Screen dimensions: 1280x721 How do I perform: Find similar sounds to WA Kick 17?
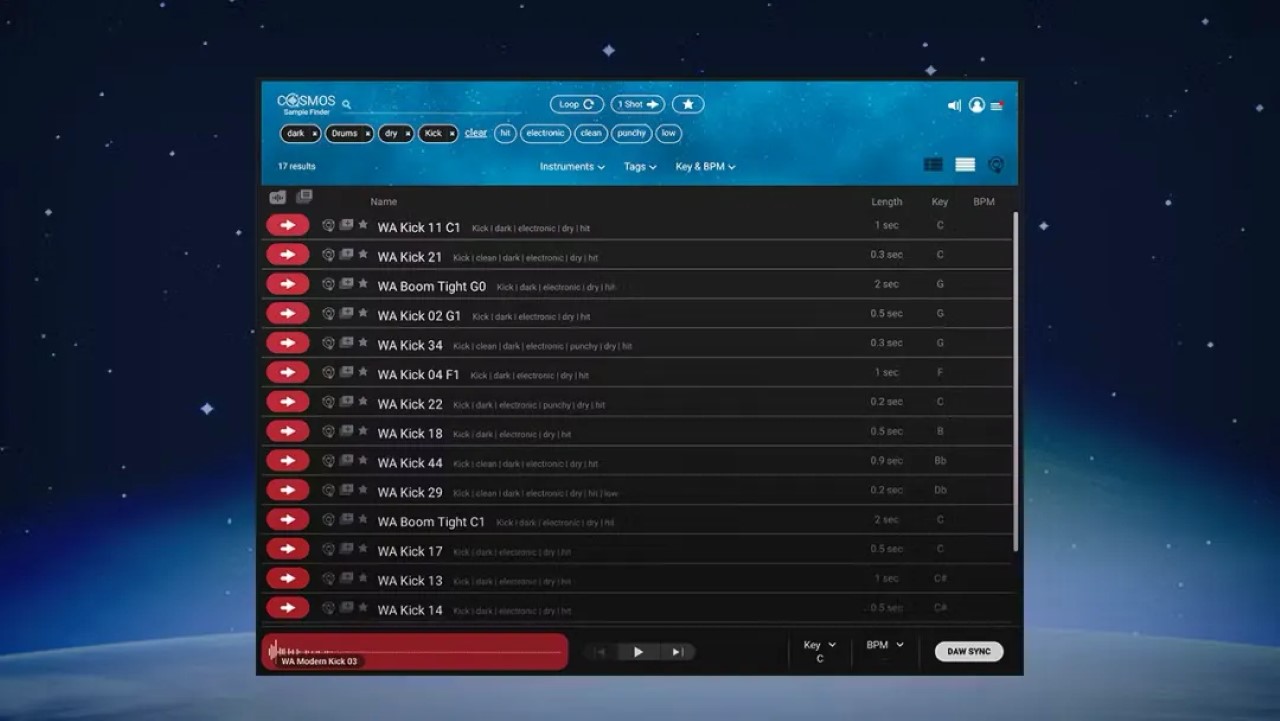328,549
